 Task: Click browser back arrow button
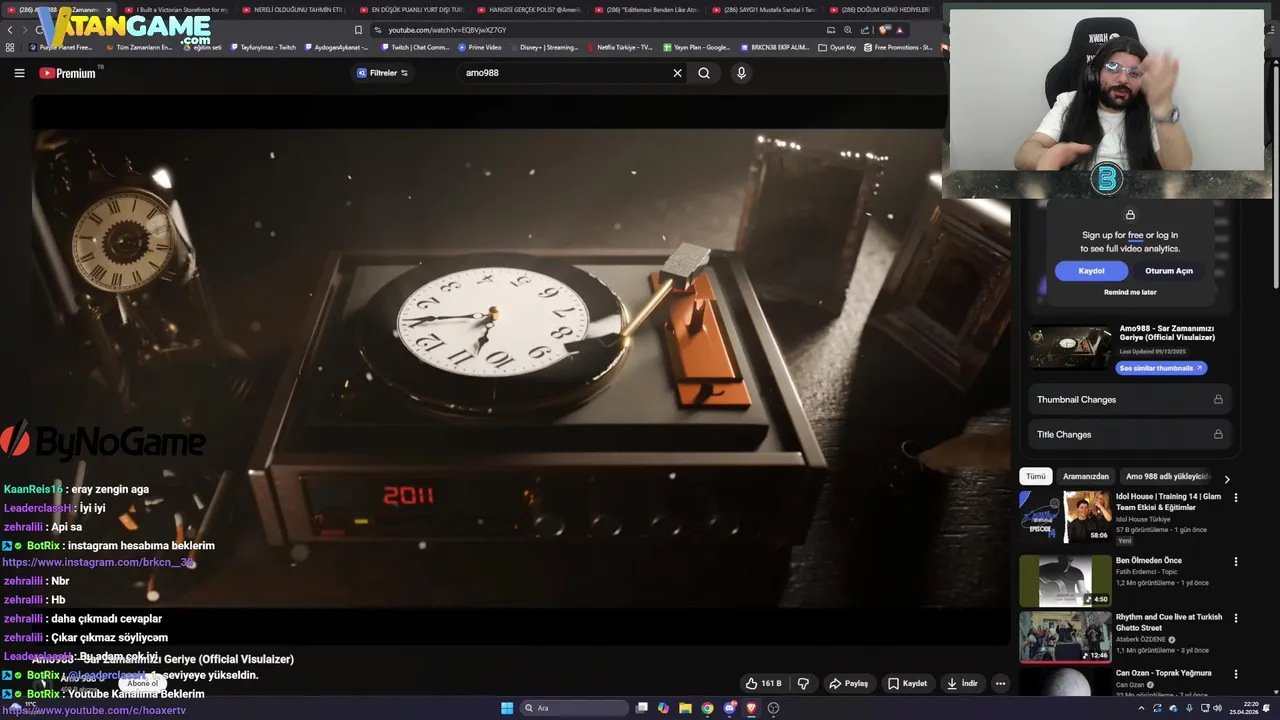point(10,30)
